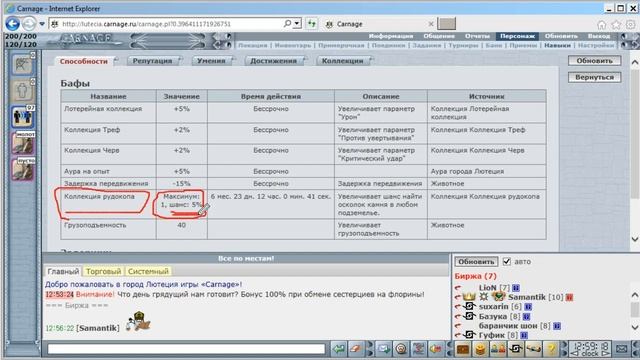Click the молот sidebar icon

click(x=23, y=143)
